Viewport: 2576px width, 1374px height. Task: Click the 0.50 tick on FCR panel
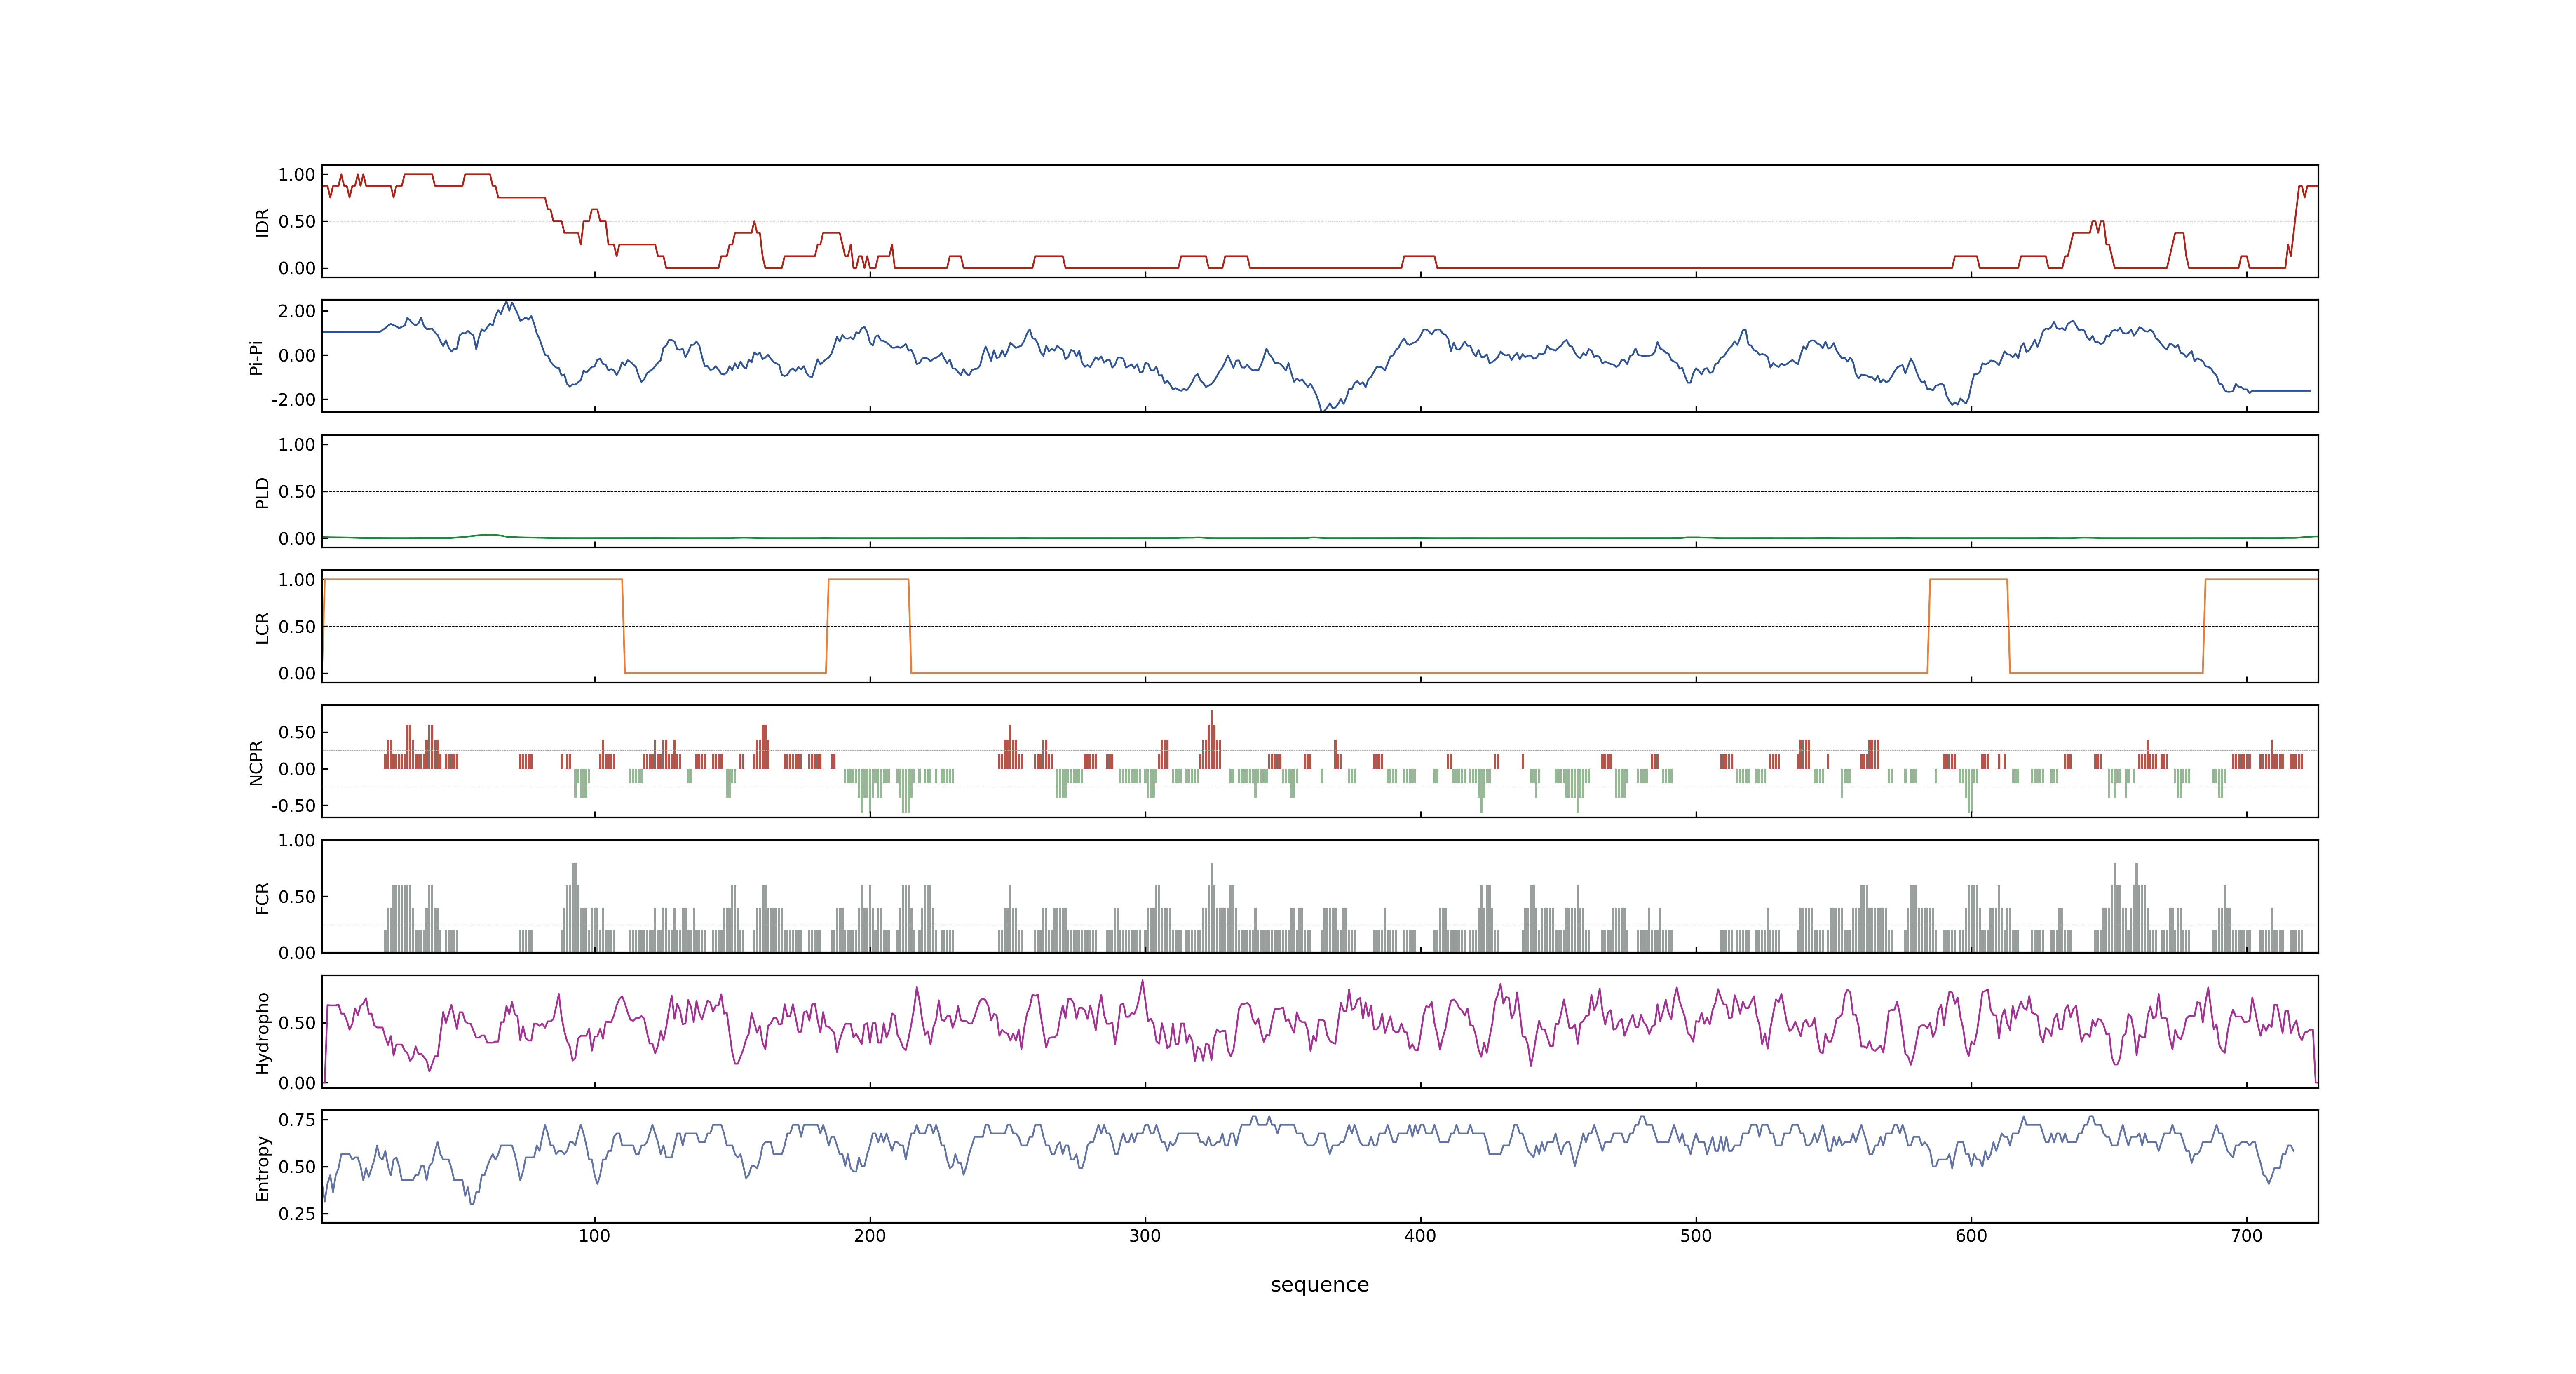point(297,897)
